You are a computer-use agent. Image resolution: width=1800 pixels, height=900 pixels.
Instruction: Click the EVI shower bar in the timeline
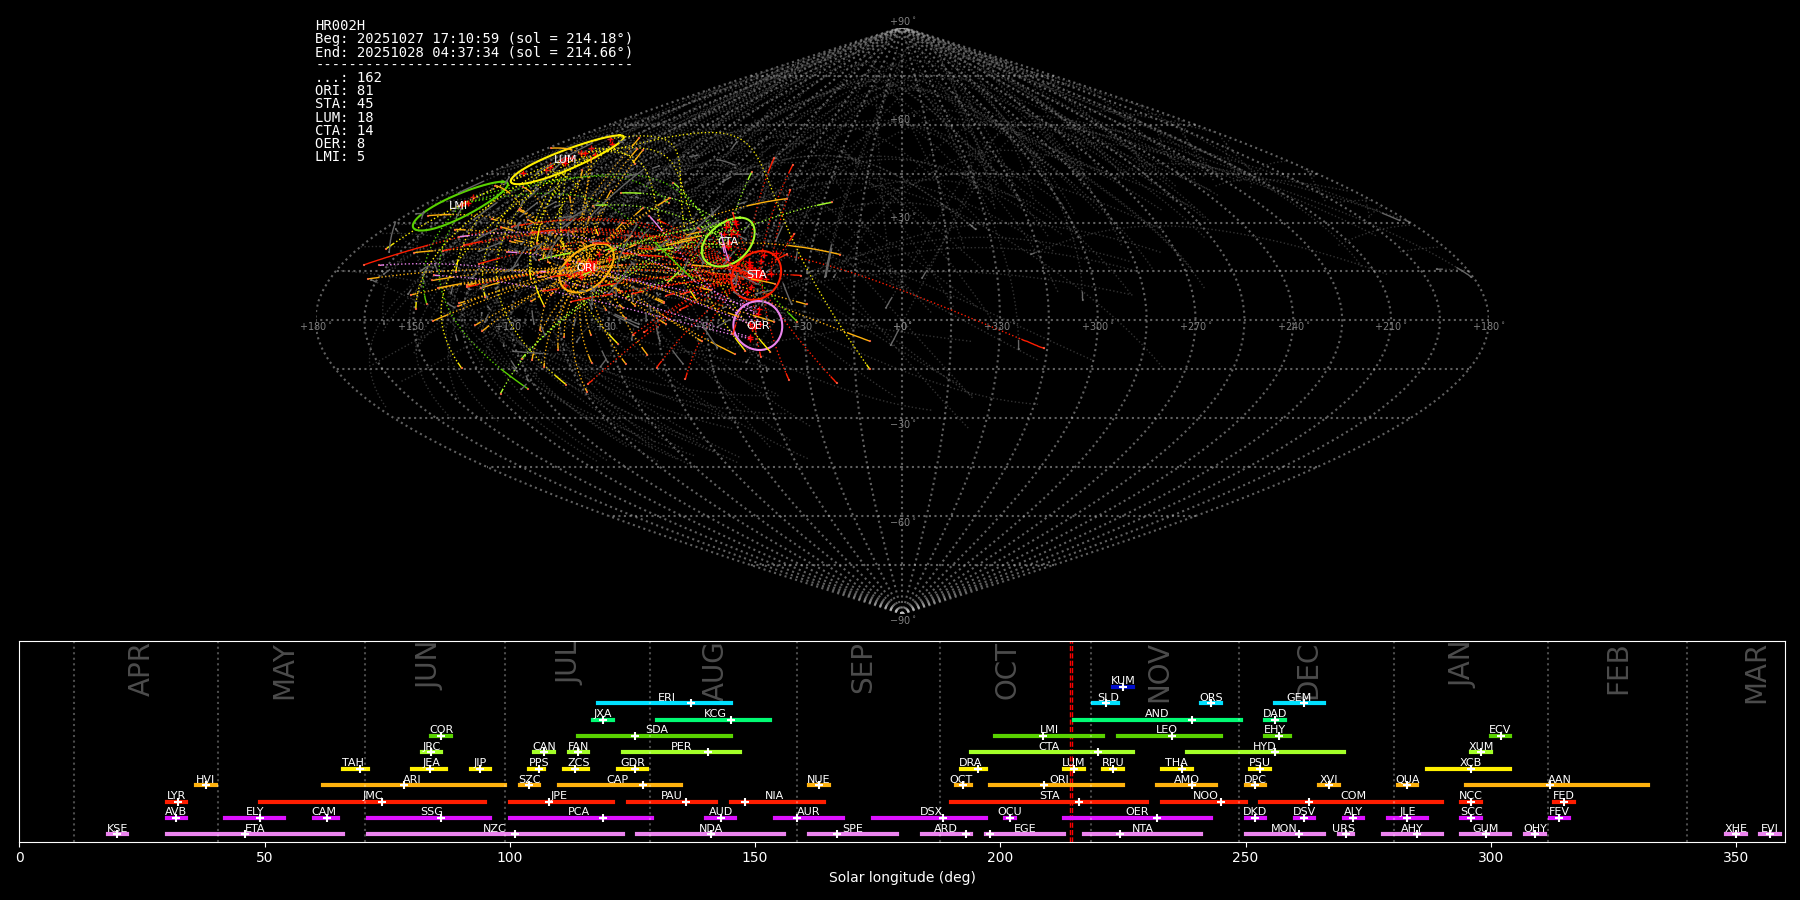pyautogui.click(x=1770, y=834)
